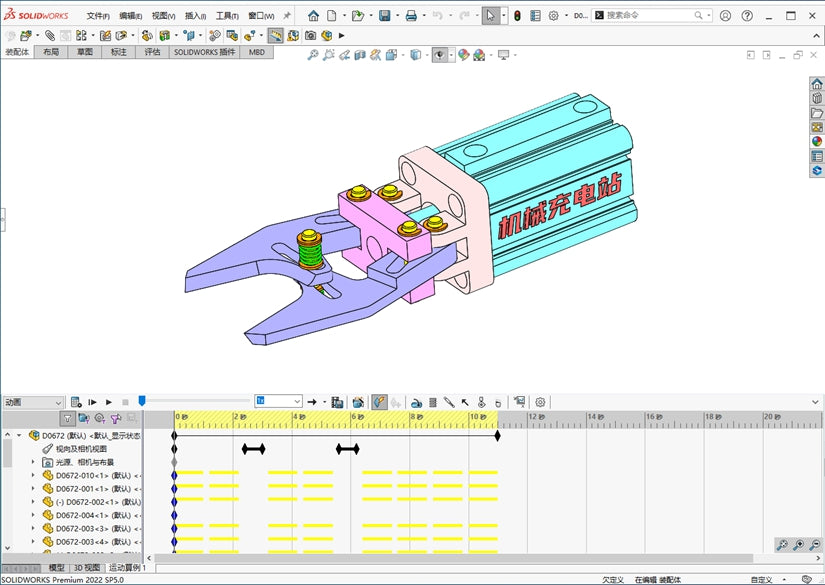The width and height of the screenshot is (825, 585).
Task: Open View Settings monitor icon
Action: tap(504, 55)
